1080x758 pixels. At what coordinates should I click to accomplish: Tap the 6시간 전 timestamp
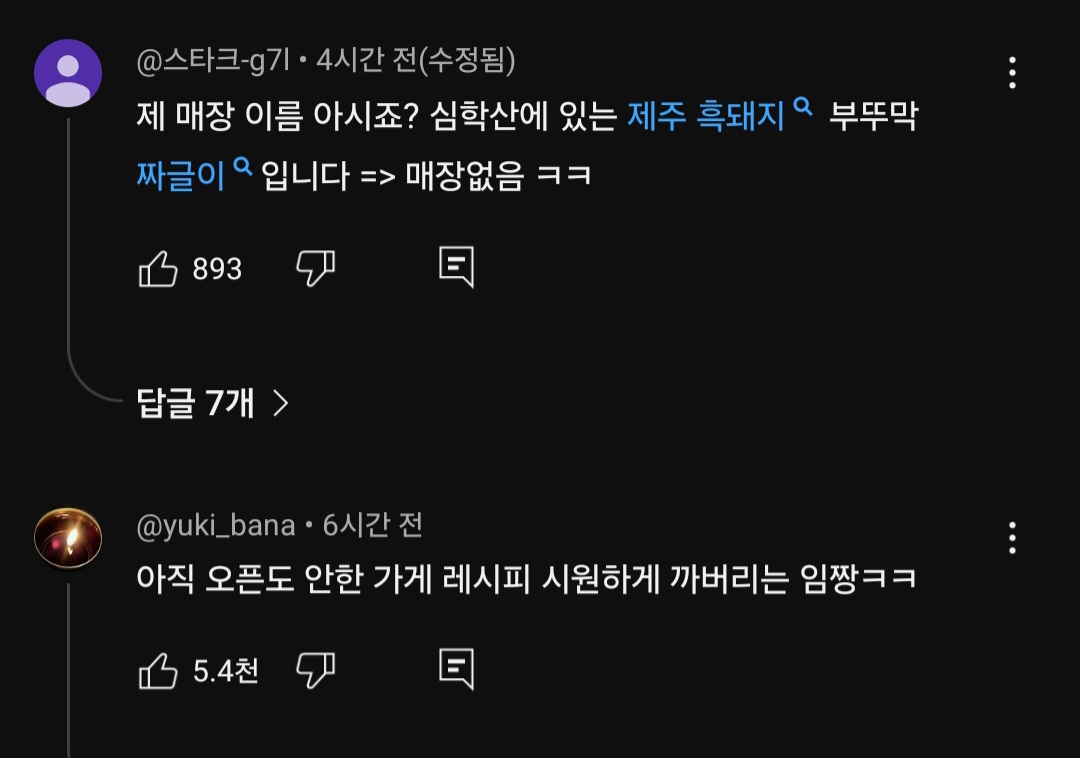click(372, 525)
